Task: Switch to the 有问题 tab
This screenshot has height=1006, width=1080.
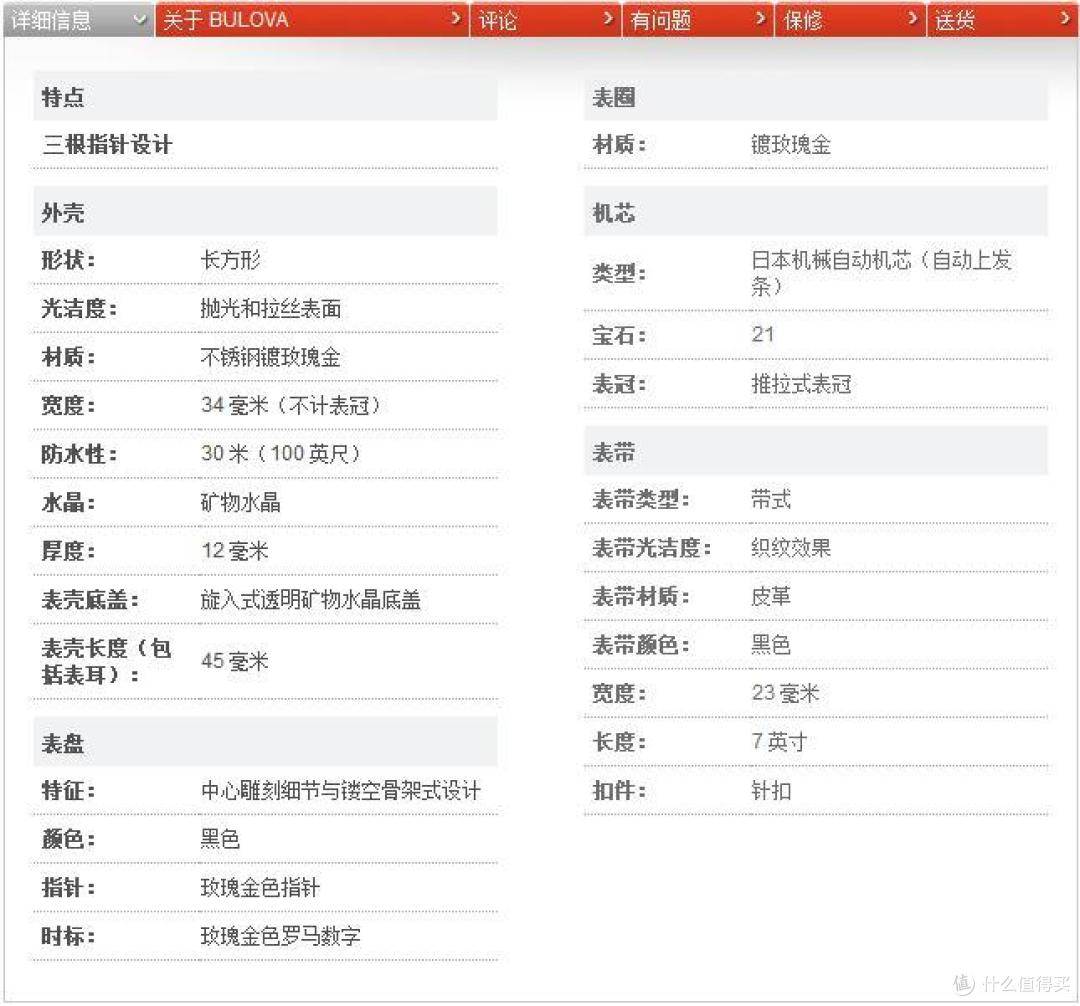Action: [x=697, y=19]
